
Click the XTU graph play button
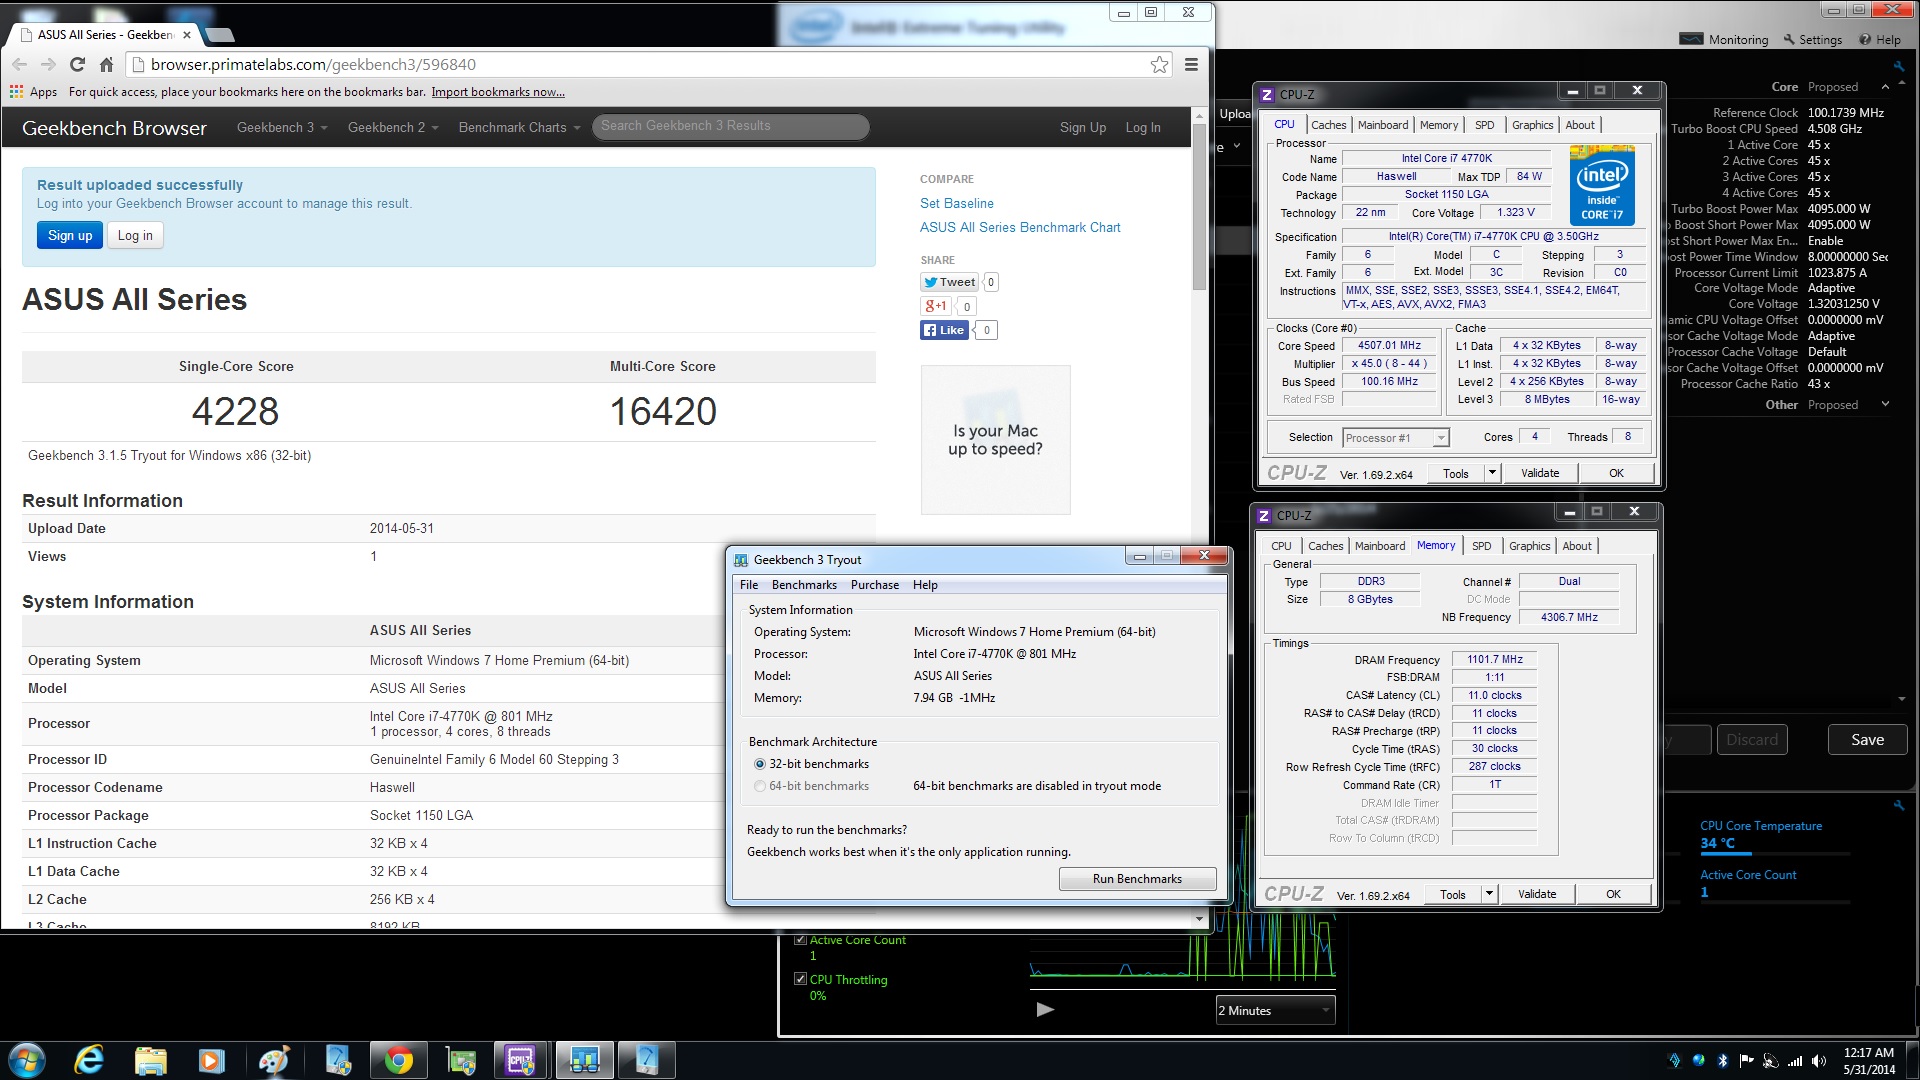coord(1045,1010)
